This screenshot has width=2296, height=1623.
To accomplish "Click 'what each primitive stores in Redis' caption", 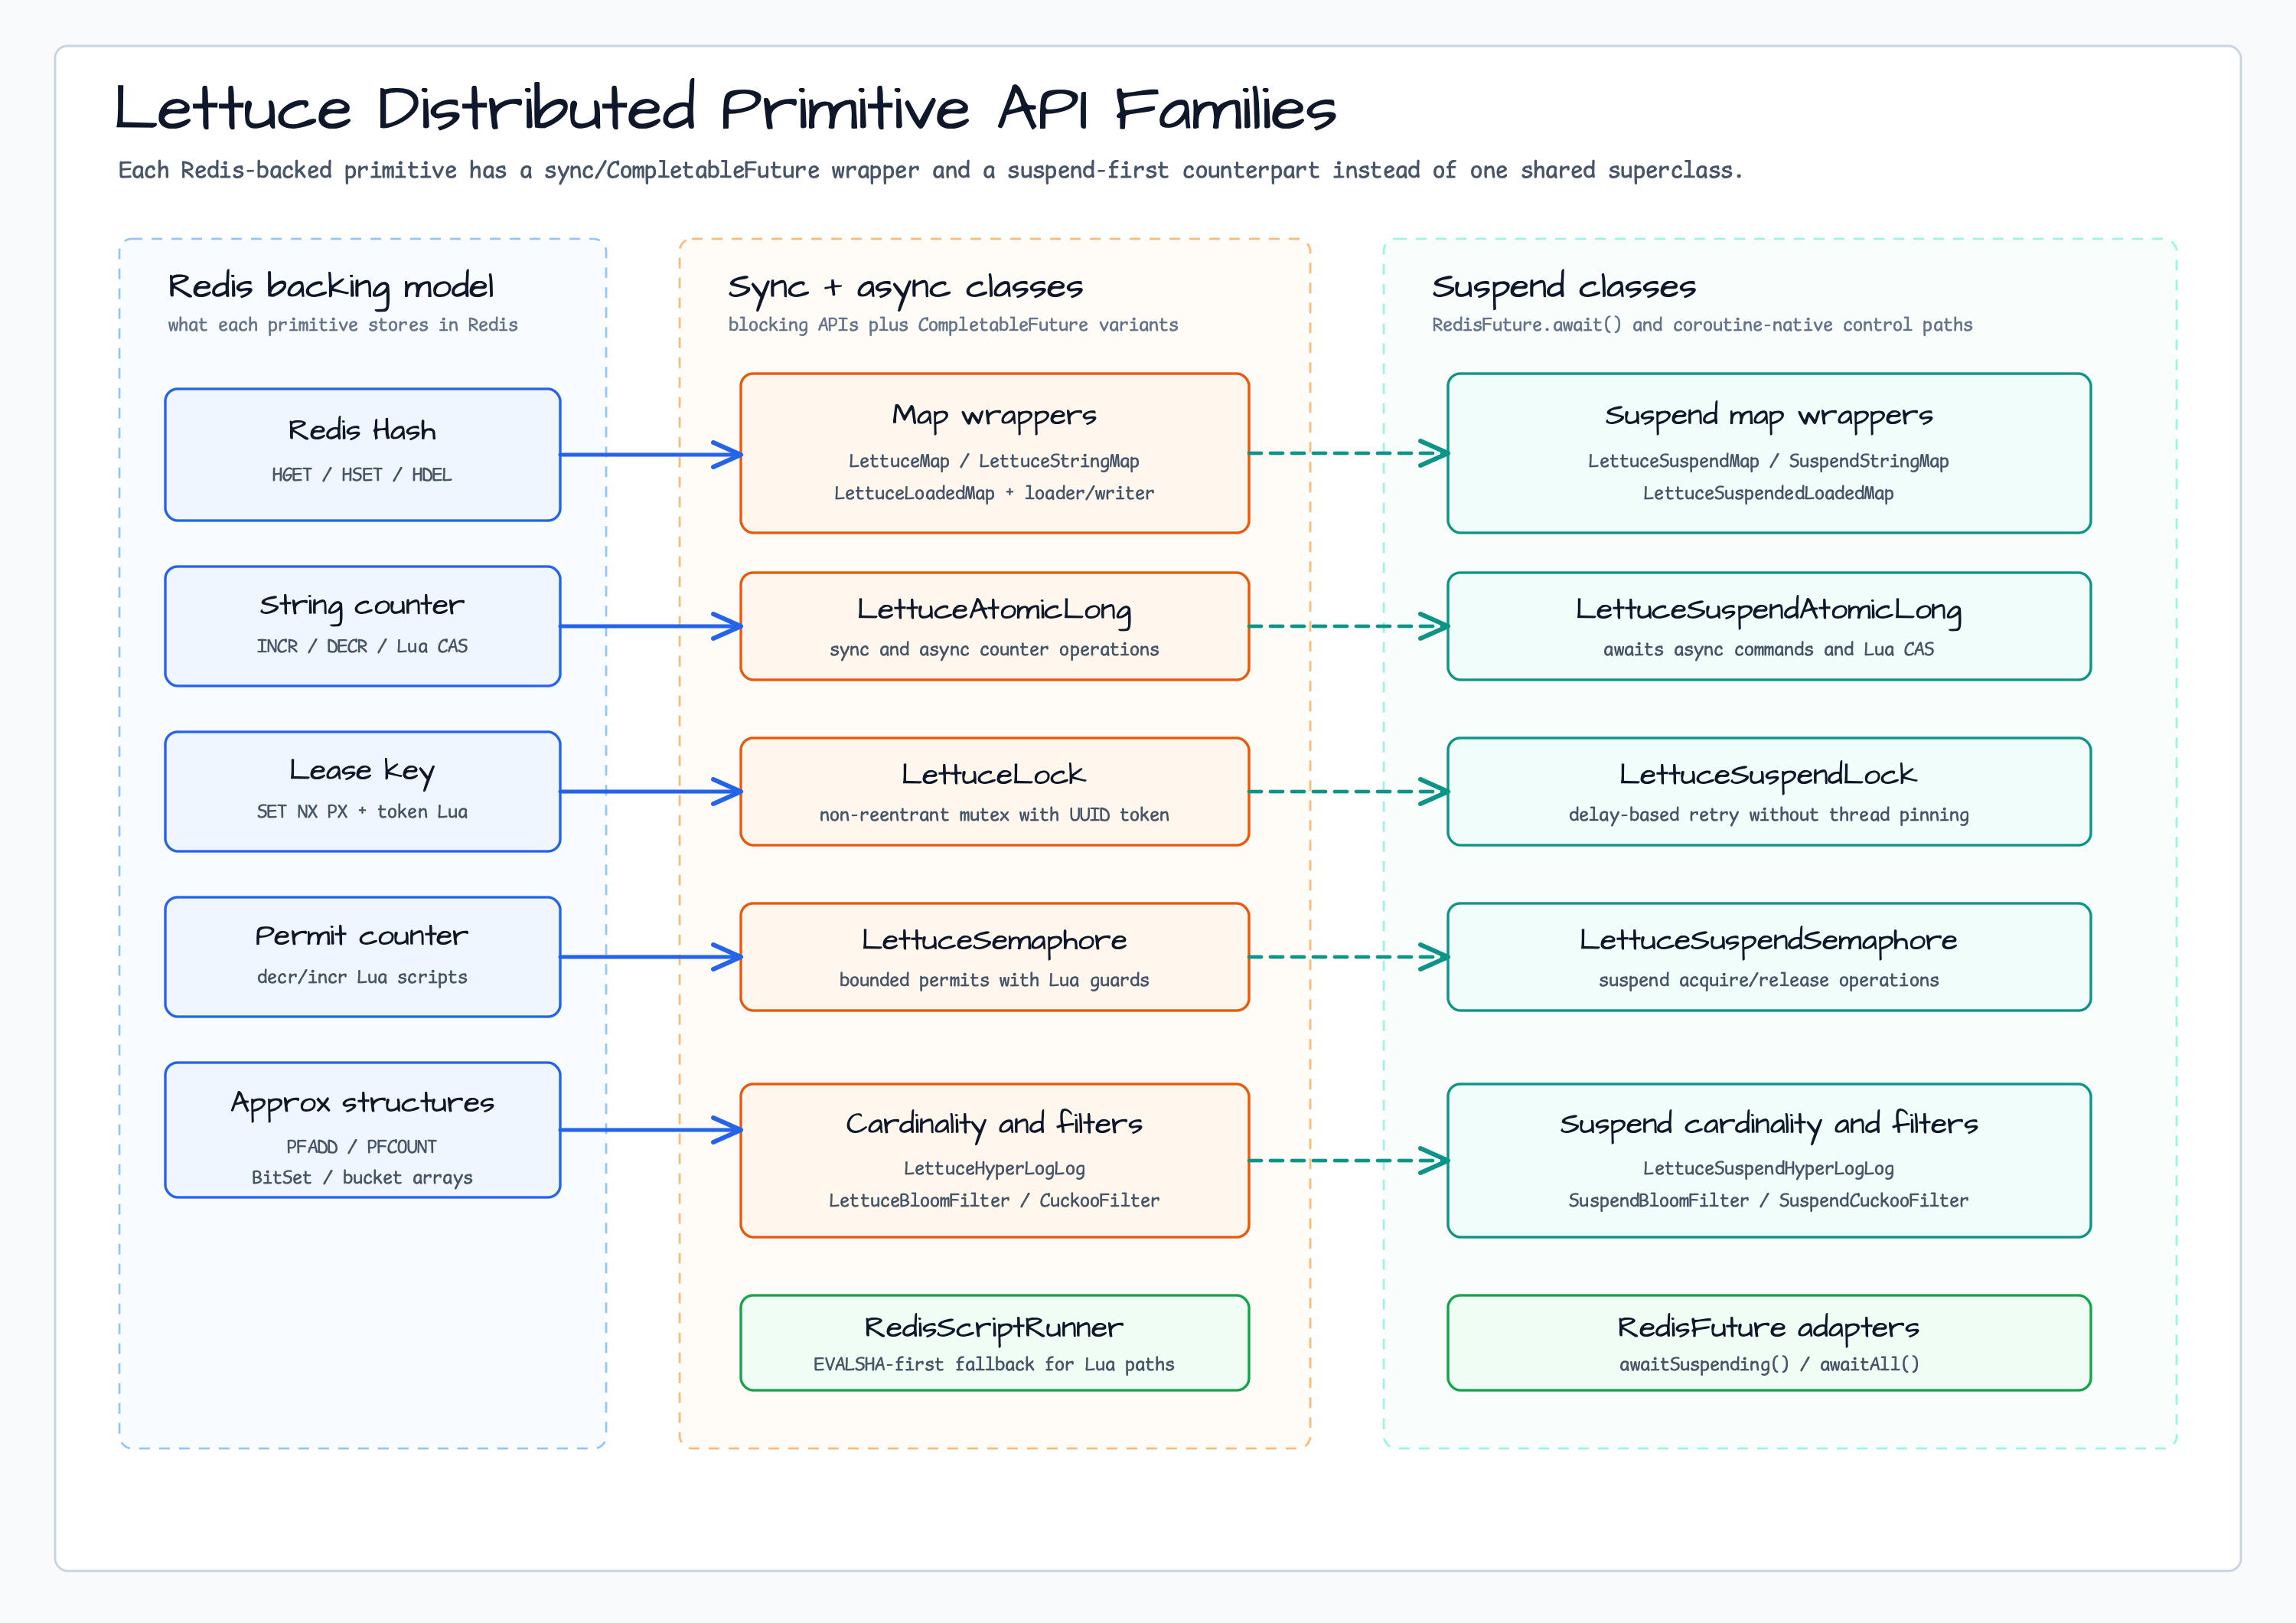I will click(x=343, y=325).
